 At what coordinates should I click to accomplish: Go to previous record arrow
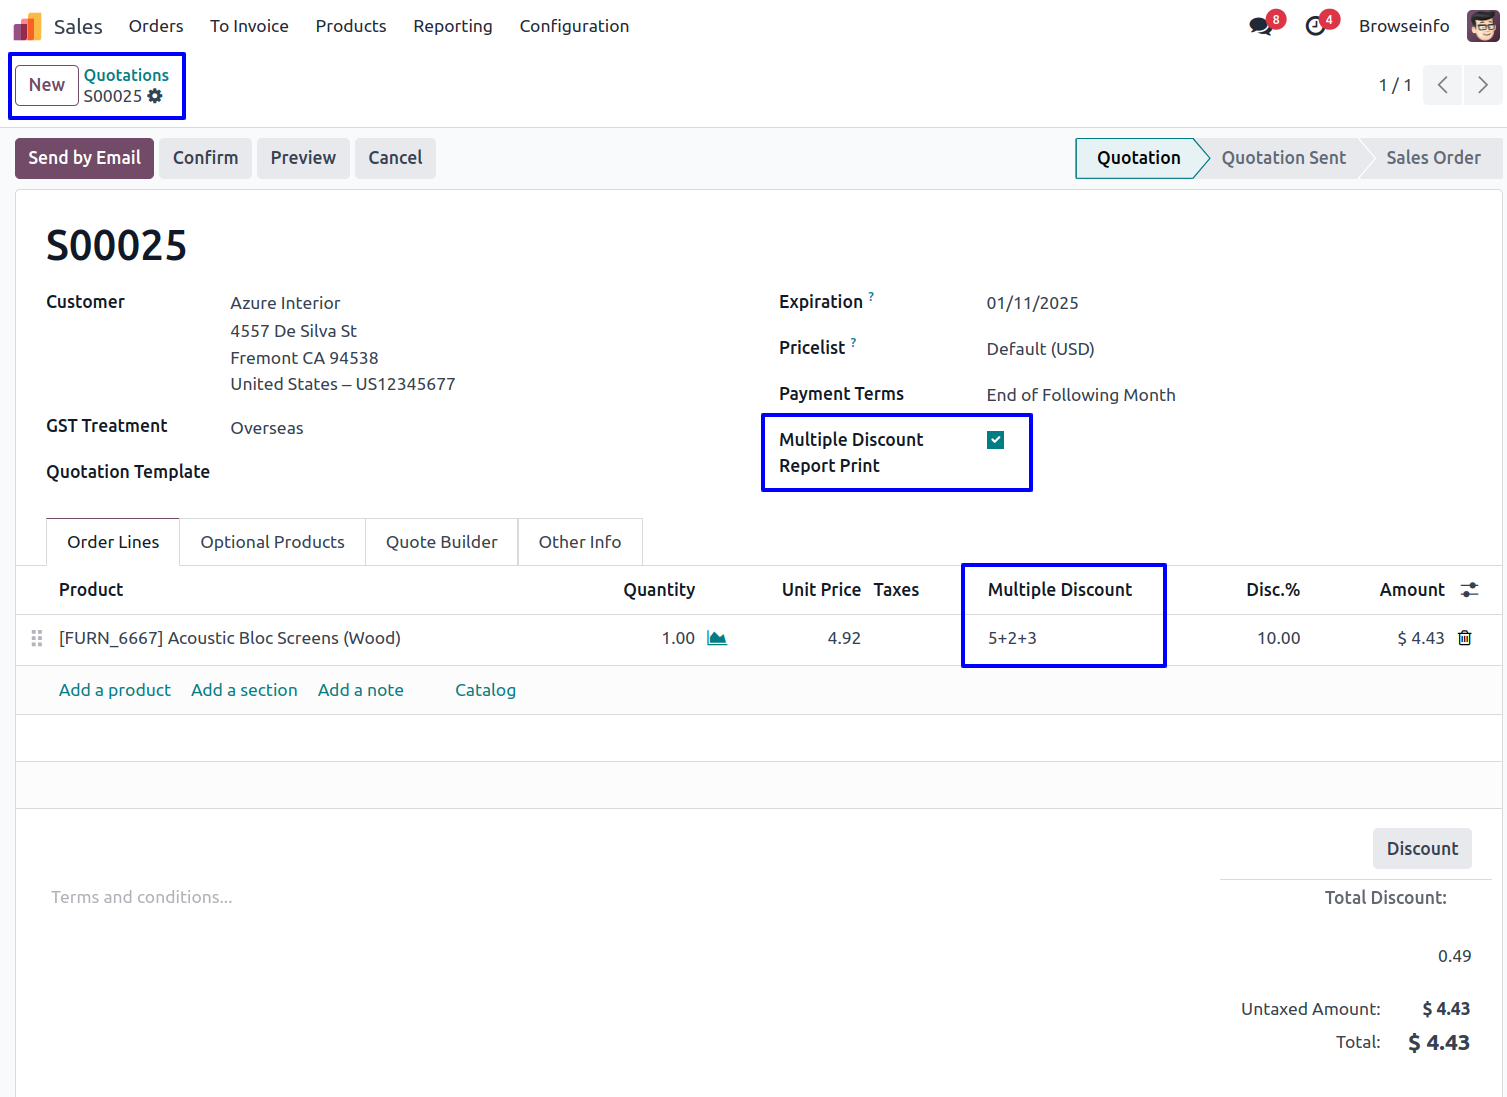[x=1442, y=85]
